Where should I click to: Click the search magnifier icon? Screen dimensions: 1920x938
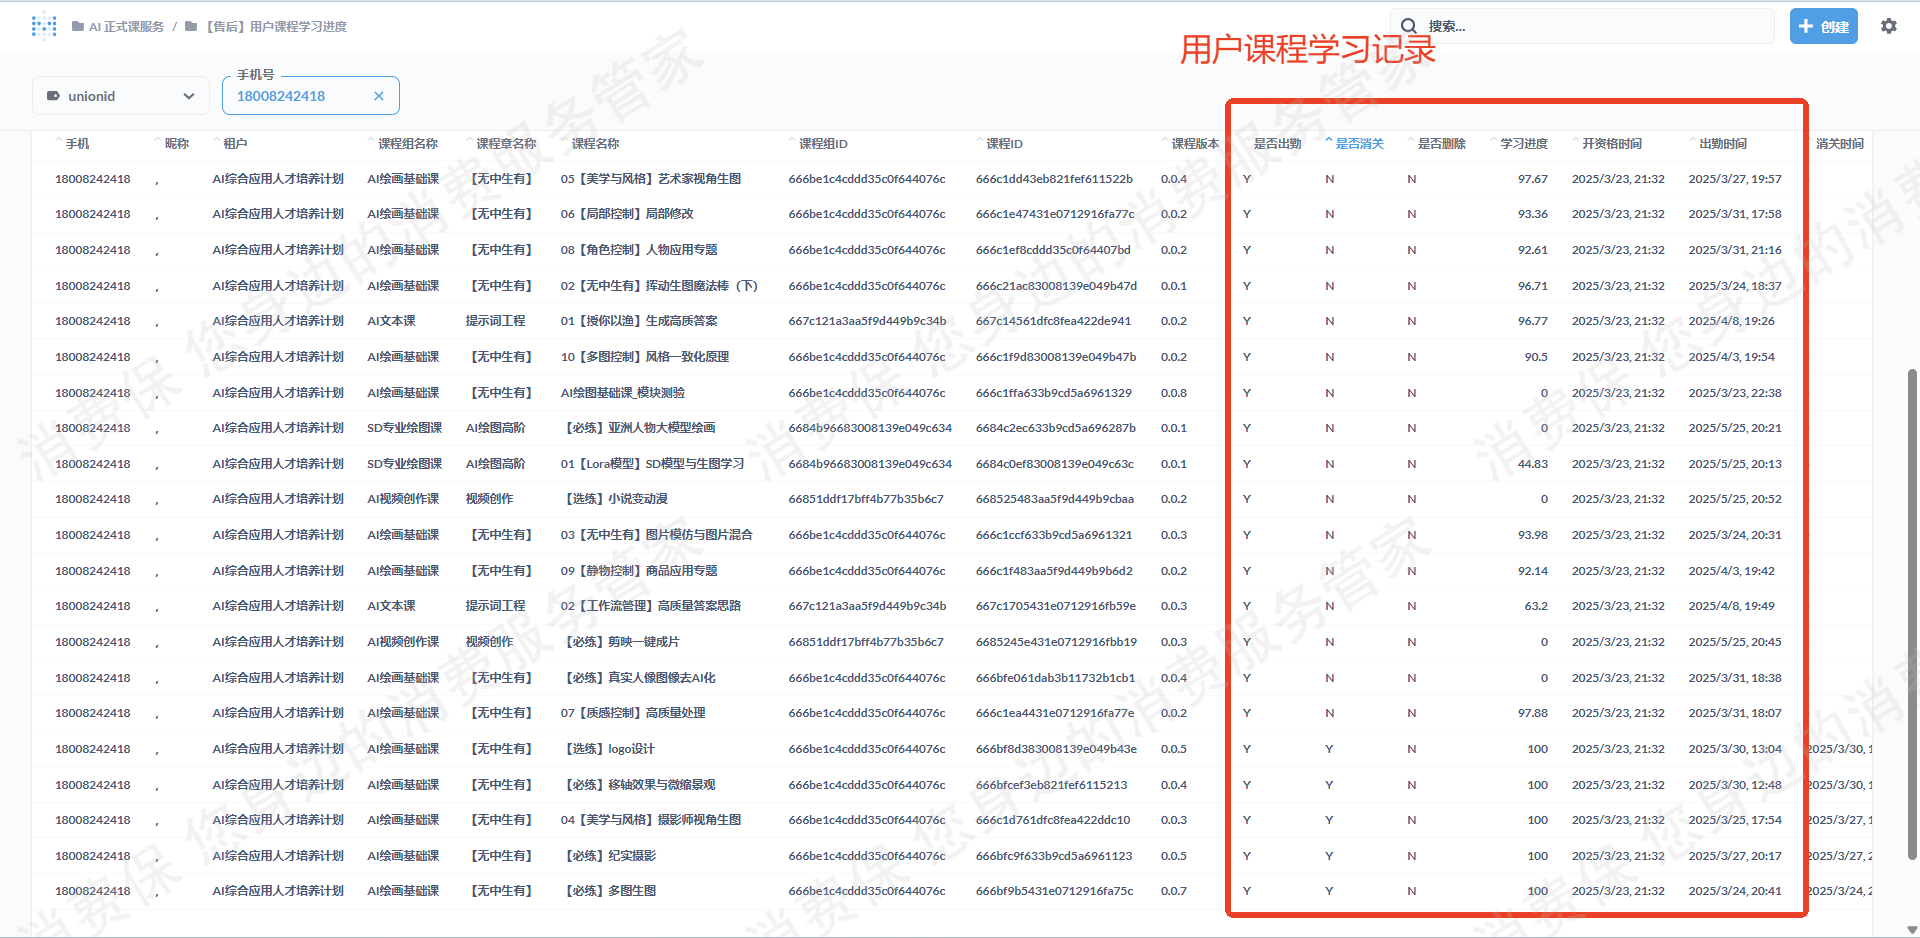coord(1408,26)
